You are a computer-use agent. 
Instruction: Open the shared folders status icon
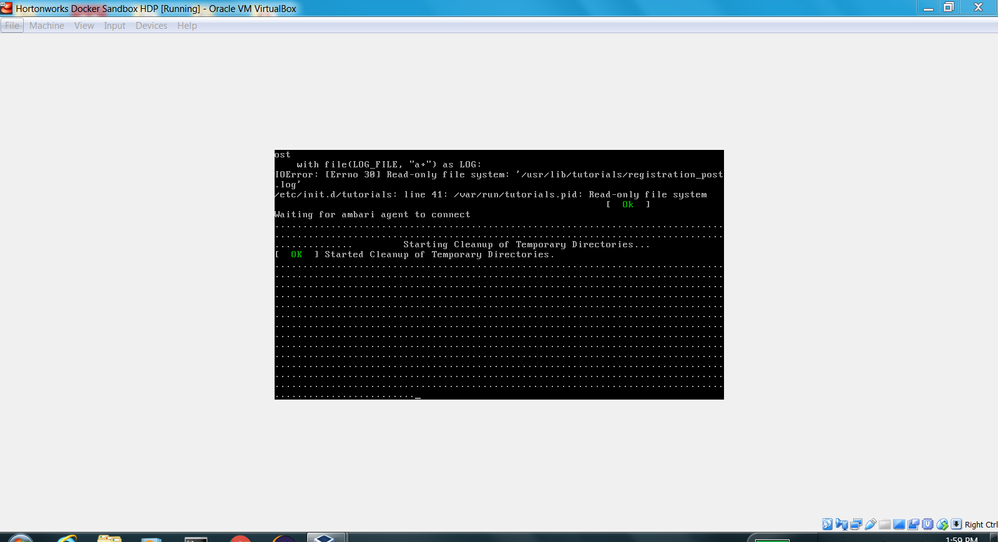point(885,524)
